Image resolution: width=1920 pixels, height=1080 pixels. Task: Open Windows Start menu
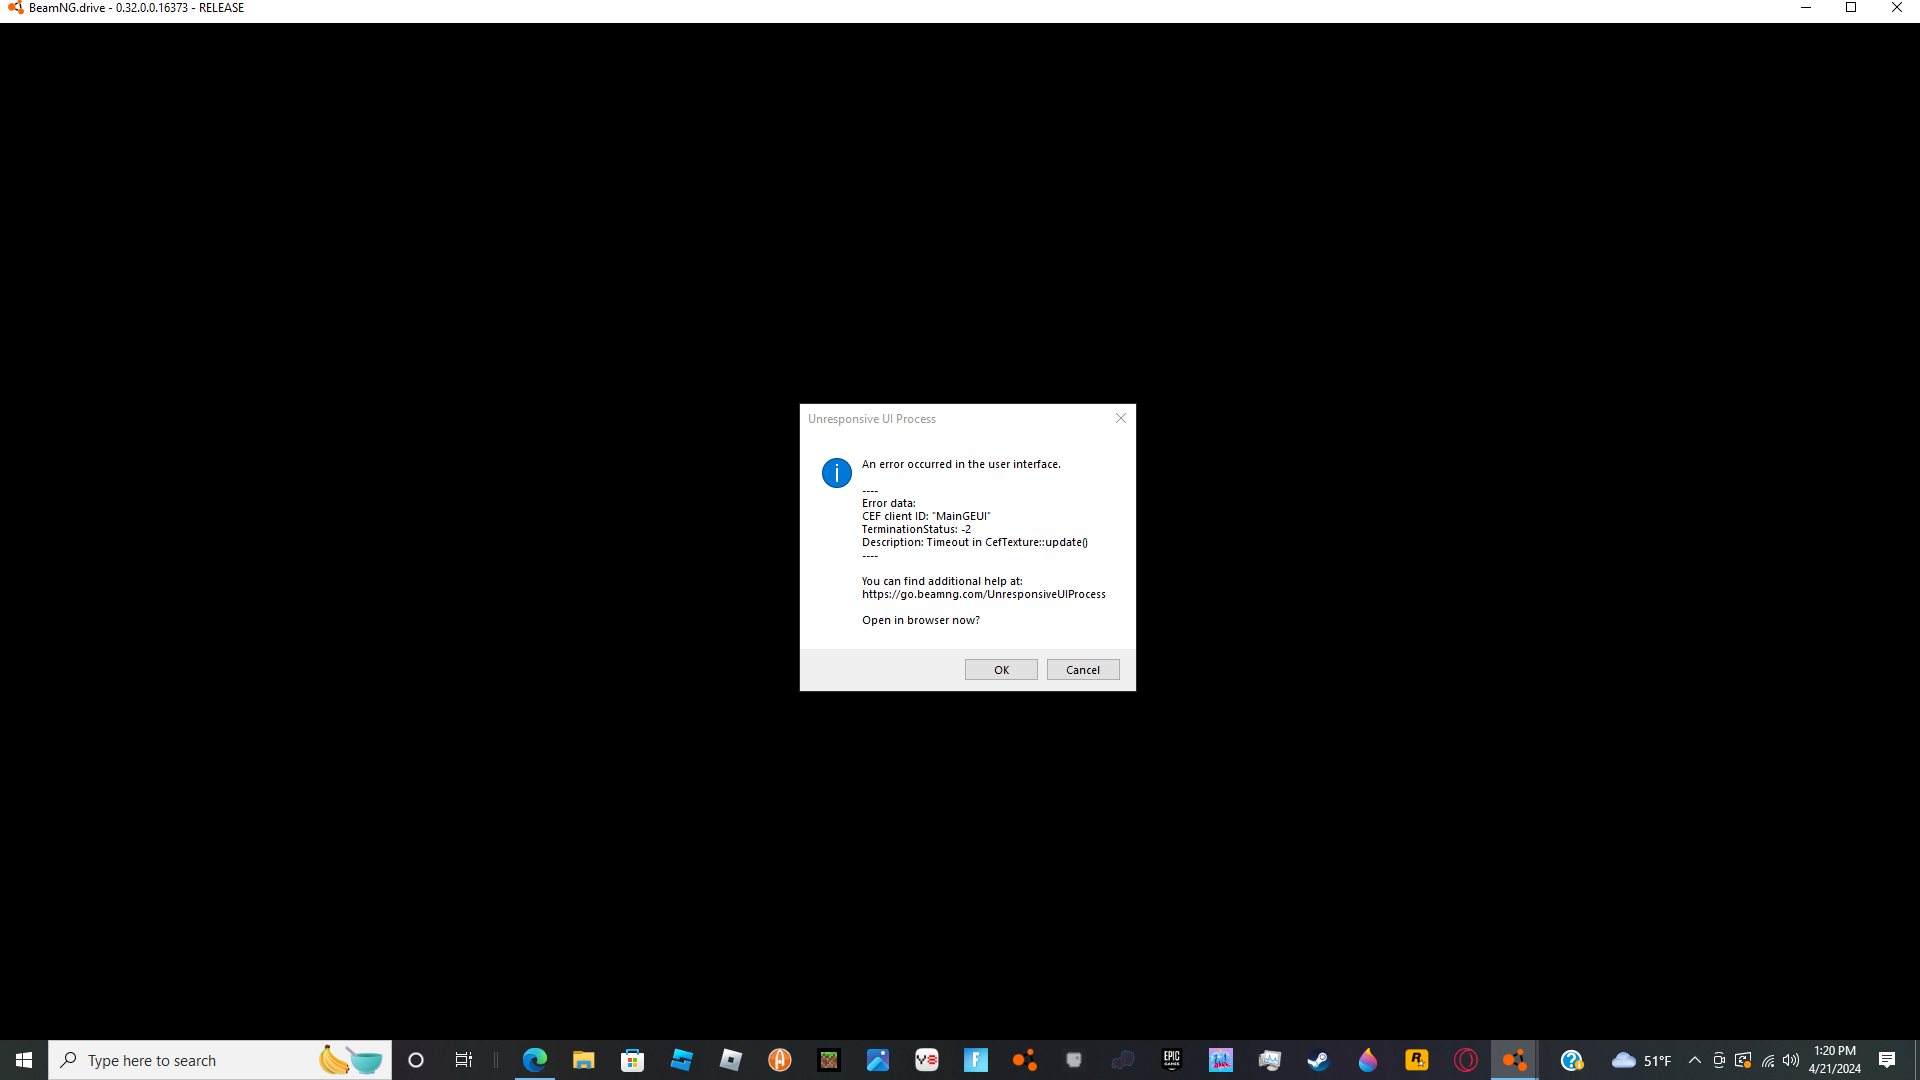click(x=24, y=1060)
